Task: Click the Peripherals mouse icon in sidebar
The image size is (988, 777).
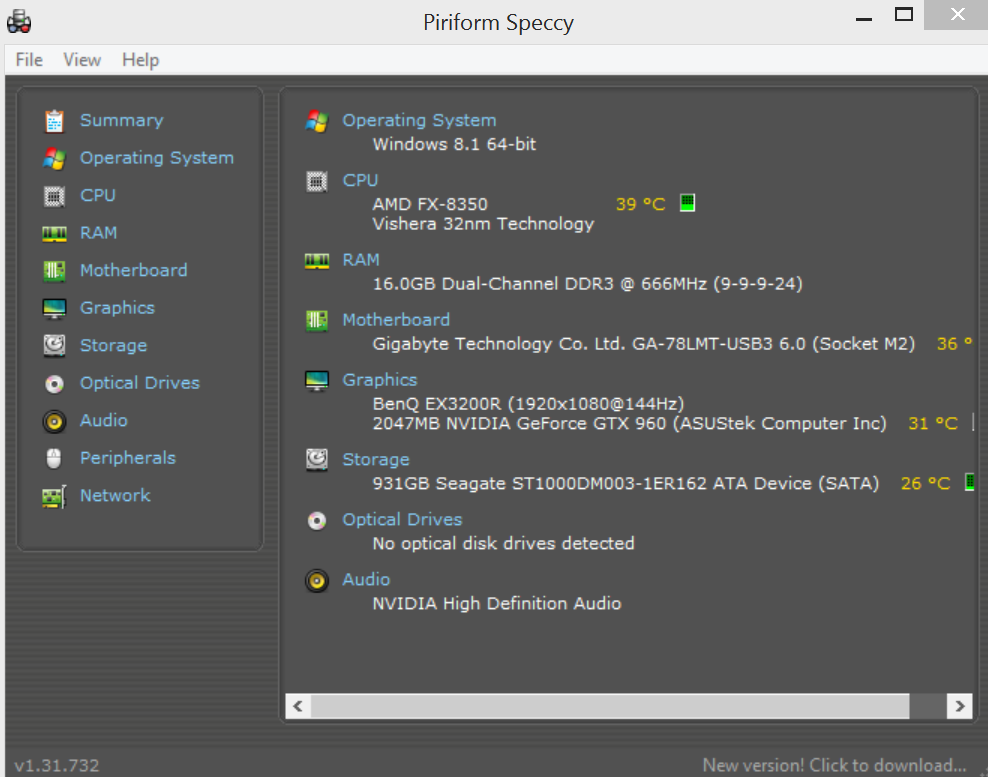Action: pos(54,458)
